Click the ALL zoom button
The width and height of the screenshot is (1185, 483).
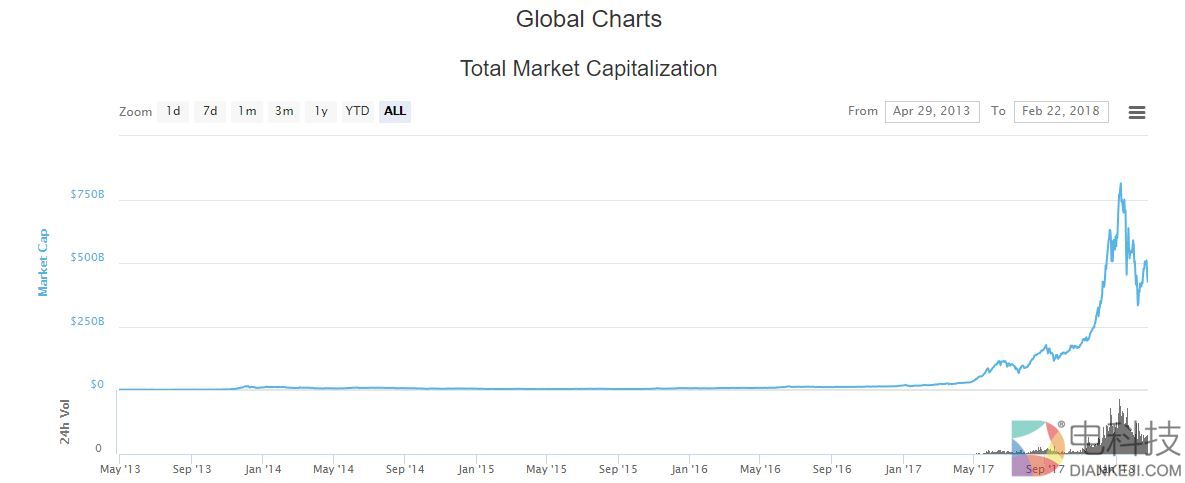click(395, 111)
